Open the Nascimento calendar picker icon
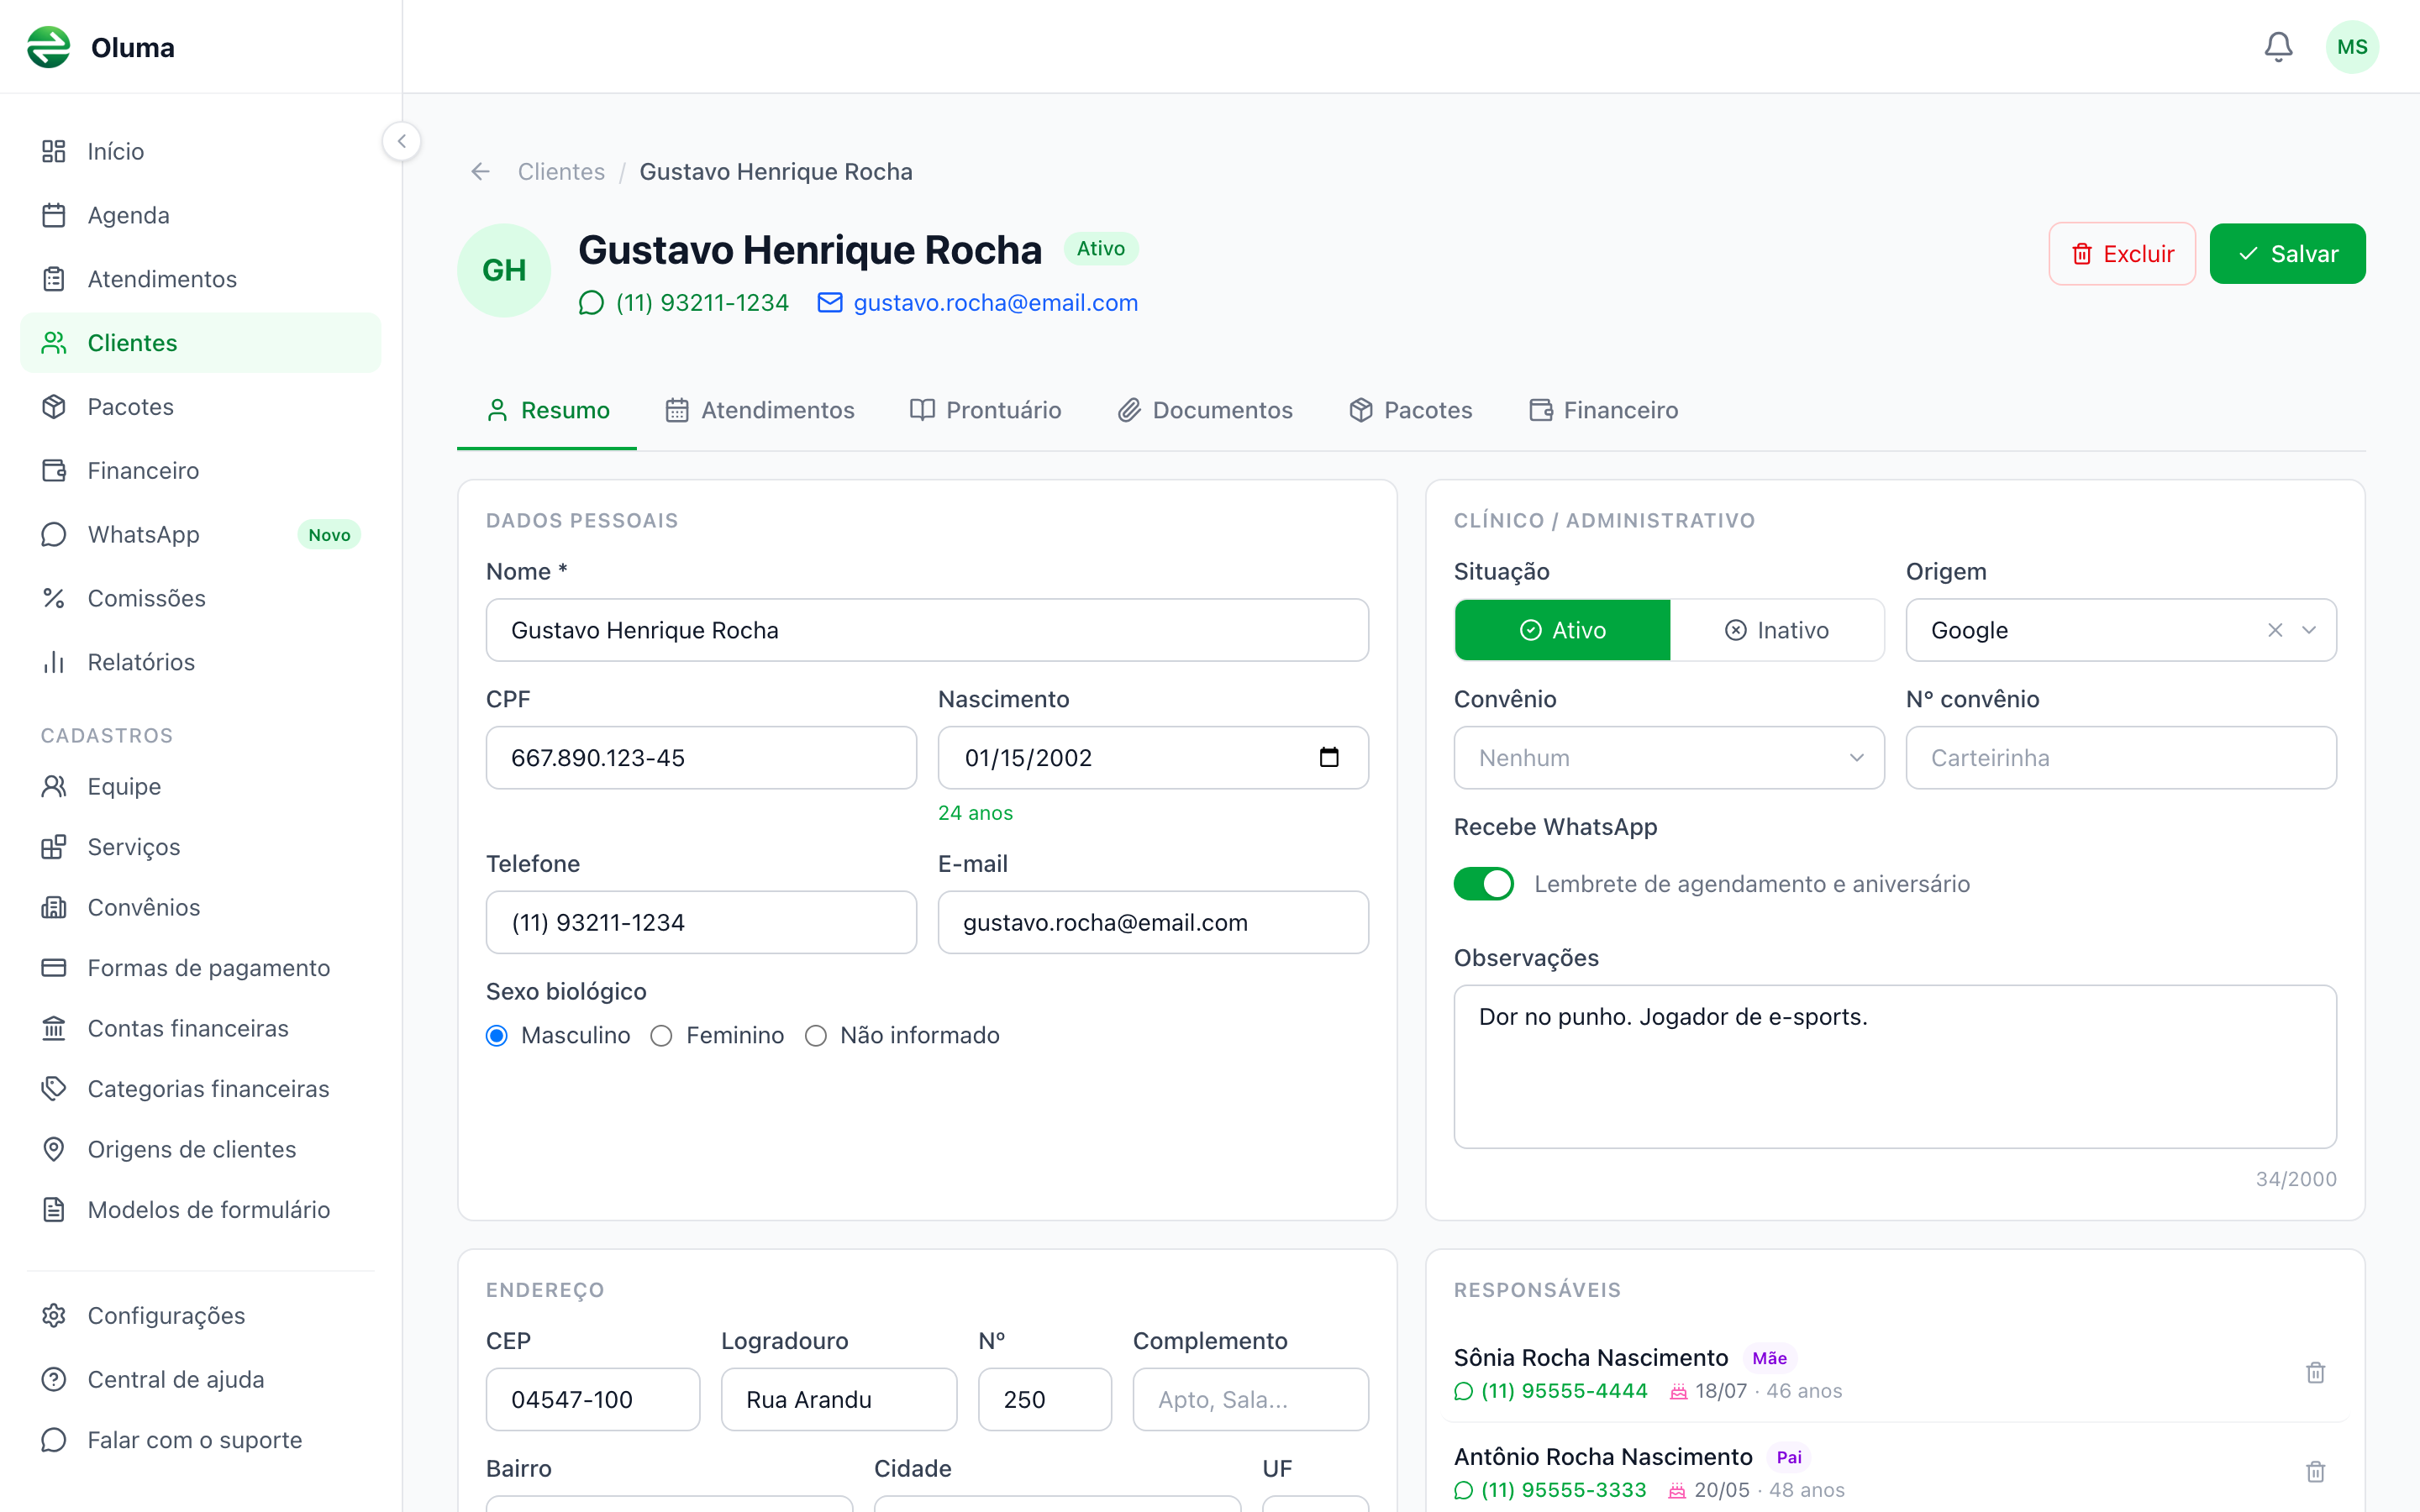Viewport: 2420px width, 1512px height. coord(1329,757)
